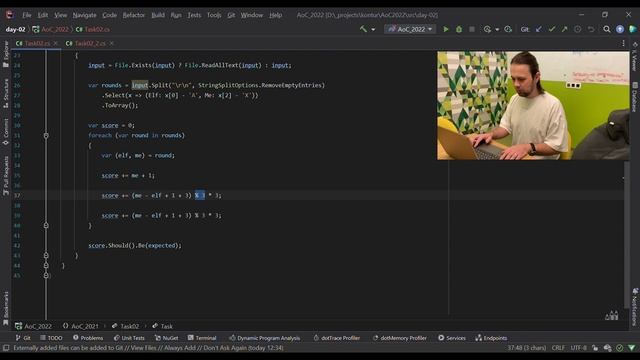The width and height of the screenshot is (640, 360).
Task: Open Pull Requests tool window sidebar
Action: [x=6, y=176]
